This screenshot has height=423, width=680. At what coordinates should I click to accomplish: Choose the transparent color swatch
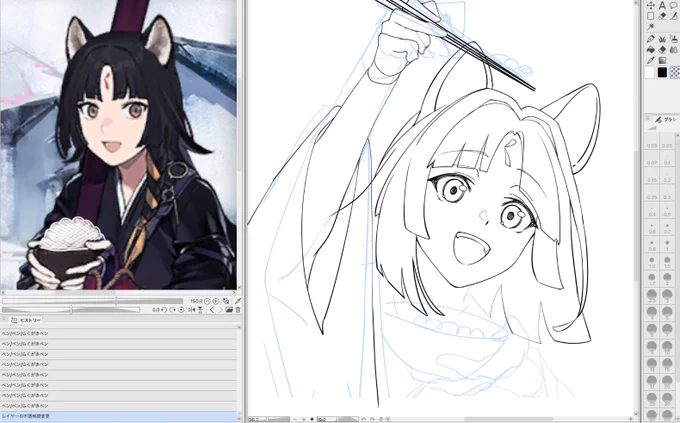675,72
